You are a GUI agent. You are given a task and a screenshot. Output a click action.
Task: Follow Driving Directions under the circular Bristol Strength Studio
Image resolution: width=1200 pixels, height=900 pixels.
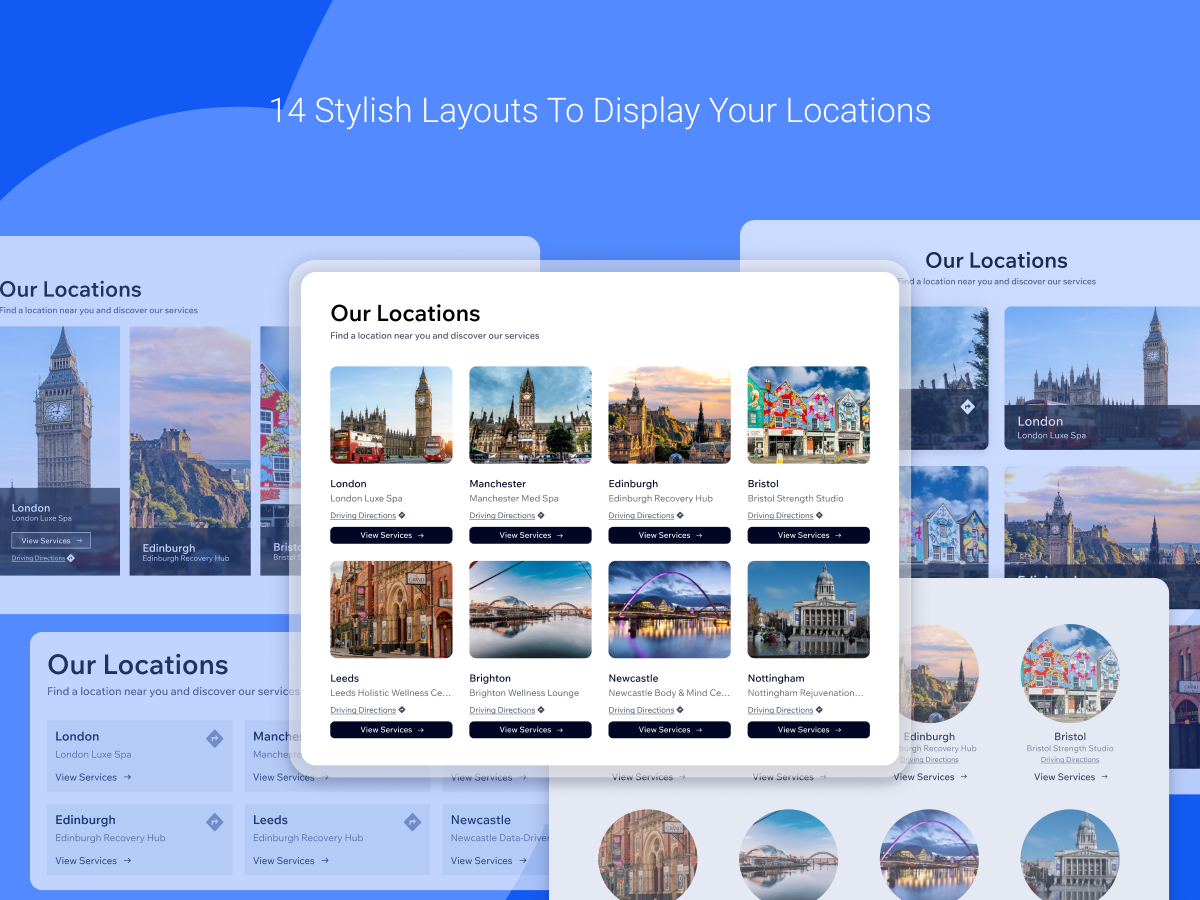pos(1069,760)
